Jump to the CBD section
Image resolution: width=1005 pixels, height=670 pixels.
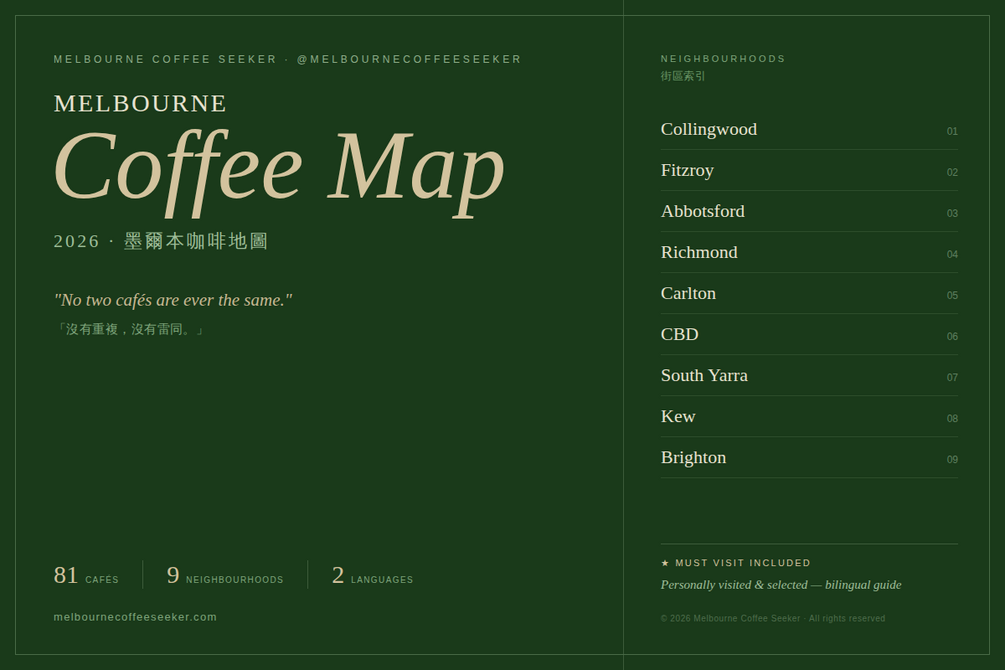tap(809, 335)
